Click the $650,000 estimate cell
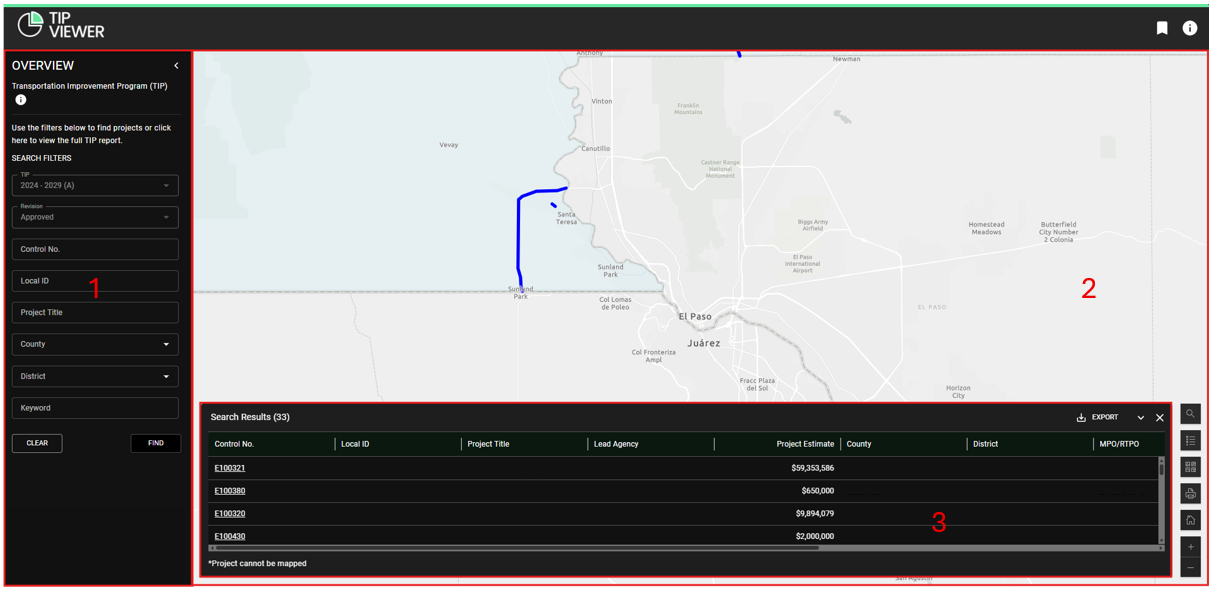This screenshot has height=590, width=1213. pos(818,491)
